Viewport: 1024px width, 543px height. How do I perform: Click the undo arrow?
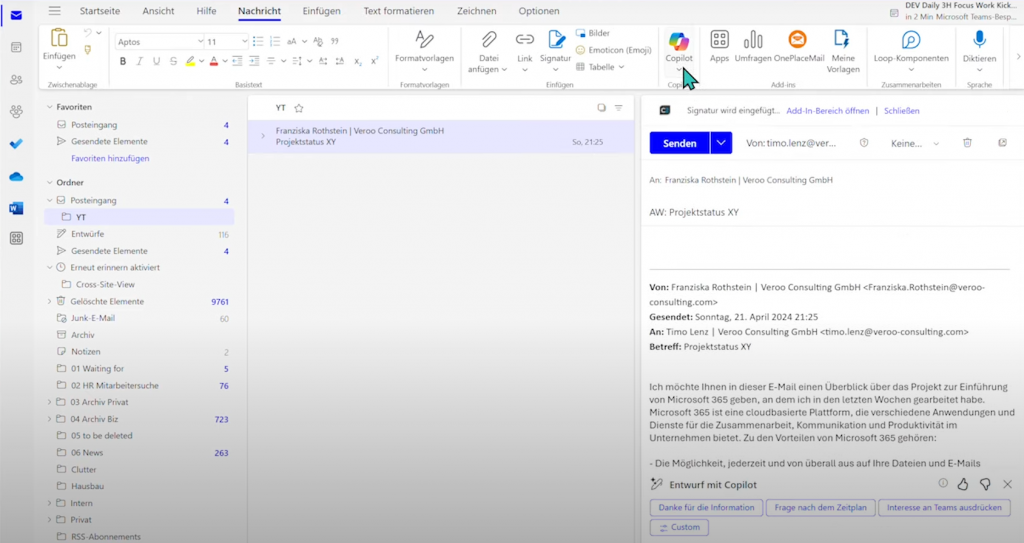pyautogui.click(x=88, y=32)
